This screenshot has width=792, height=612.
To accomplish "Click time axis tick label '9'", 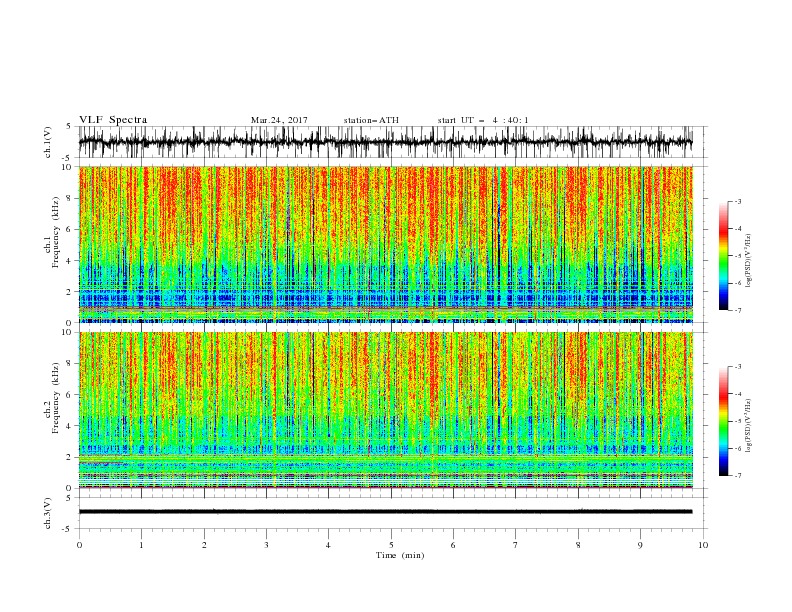I will coord(640,545).
